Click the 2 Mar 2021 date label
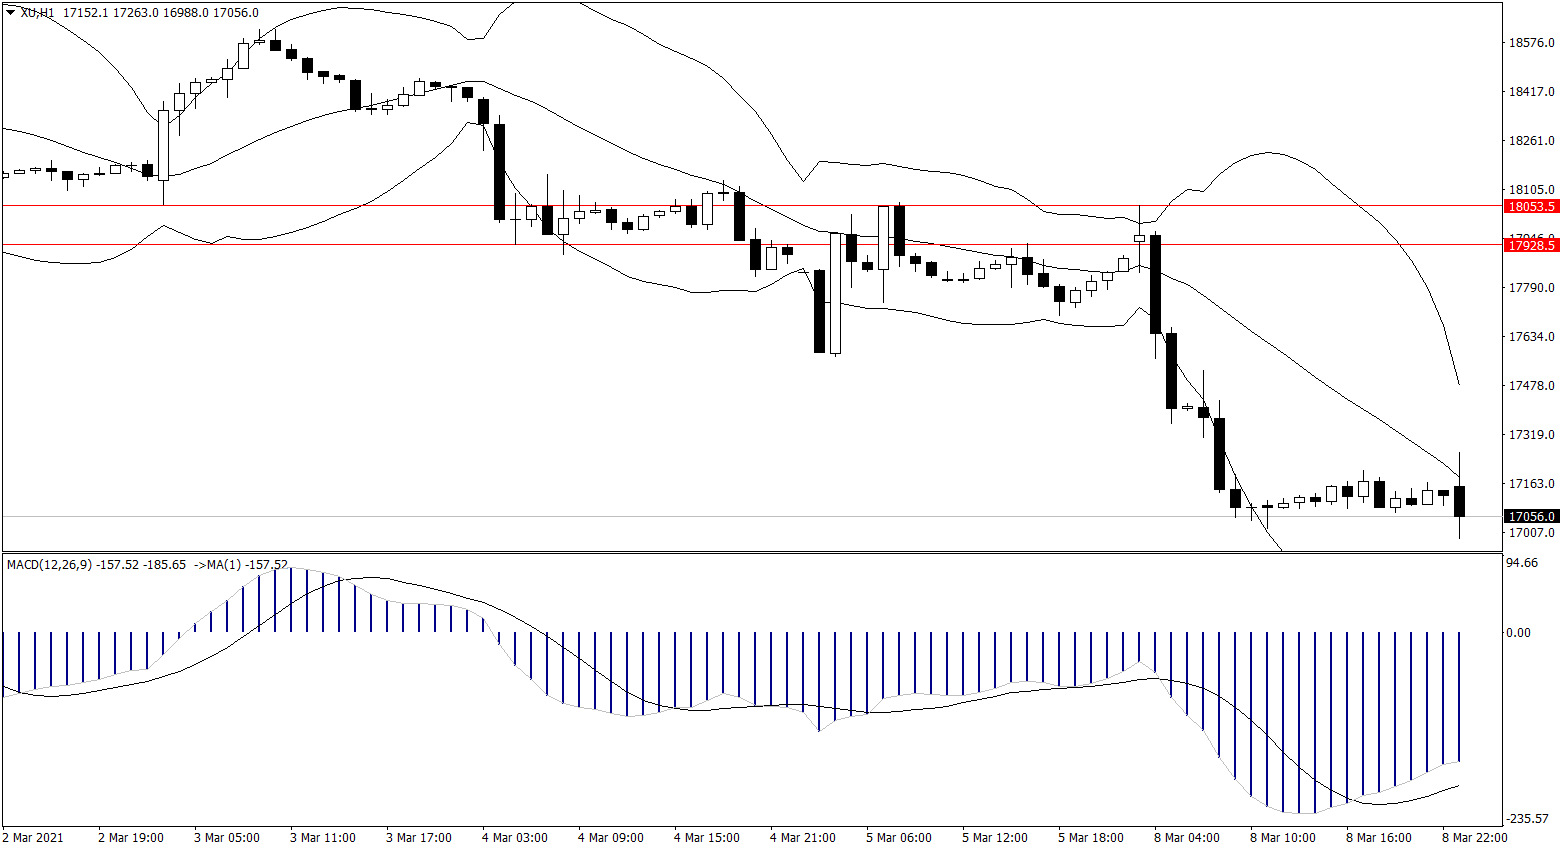 tap(33, 838)
